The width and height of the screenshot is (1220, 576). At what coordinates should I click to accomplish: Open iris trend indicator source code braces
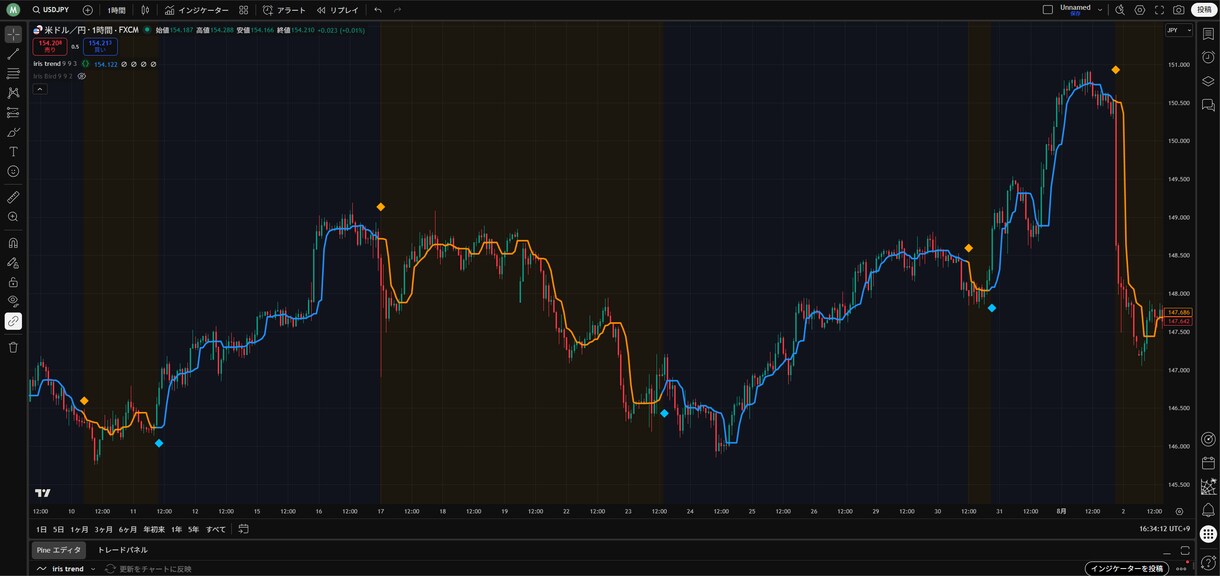[86, 64]
